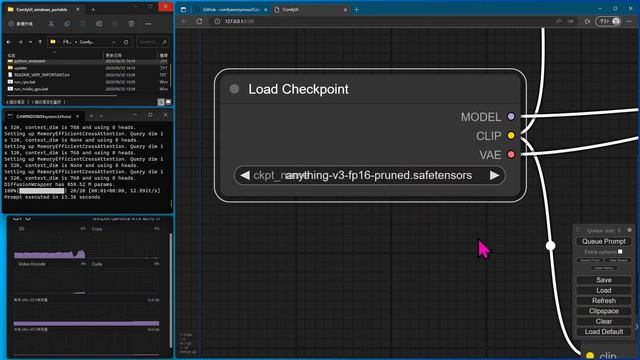Click the CLIP output socket on Load Checkpoint

coord(511,136)
